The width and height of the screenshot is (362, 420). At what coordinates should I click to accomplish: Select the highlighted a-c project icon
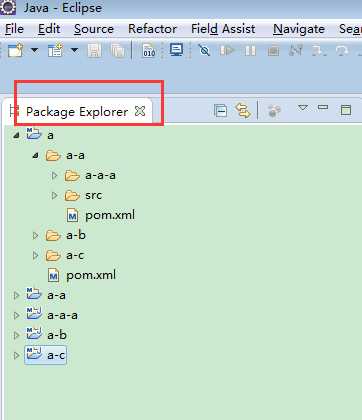[34, 354]
